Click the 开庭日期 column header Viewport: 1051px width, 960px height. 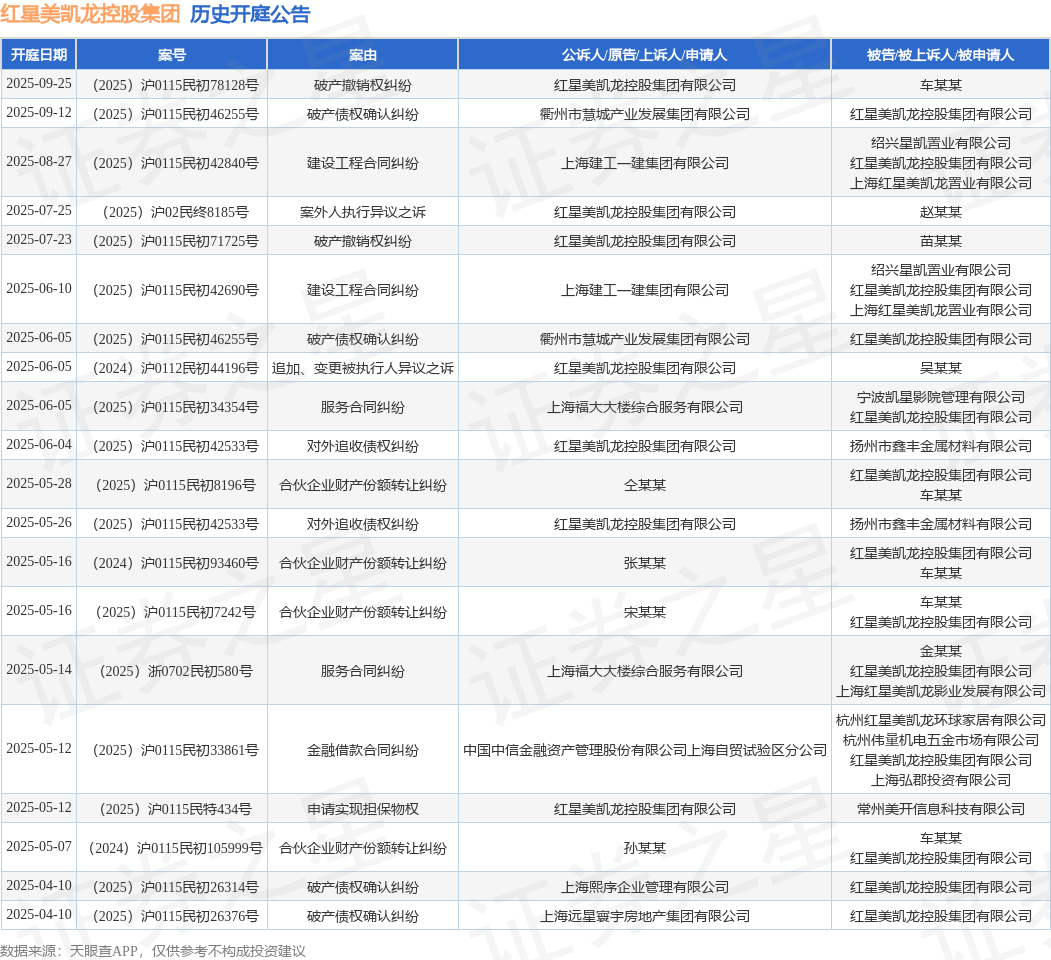coord(39,55)
